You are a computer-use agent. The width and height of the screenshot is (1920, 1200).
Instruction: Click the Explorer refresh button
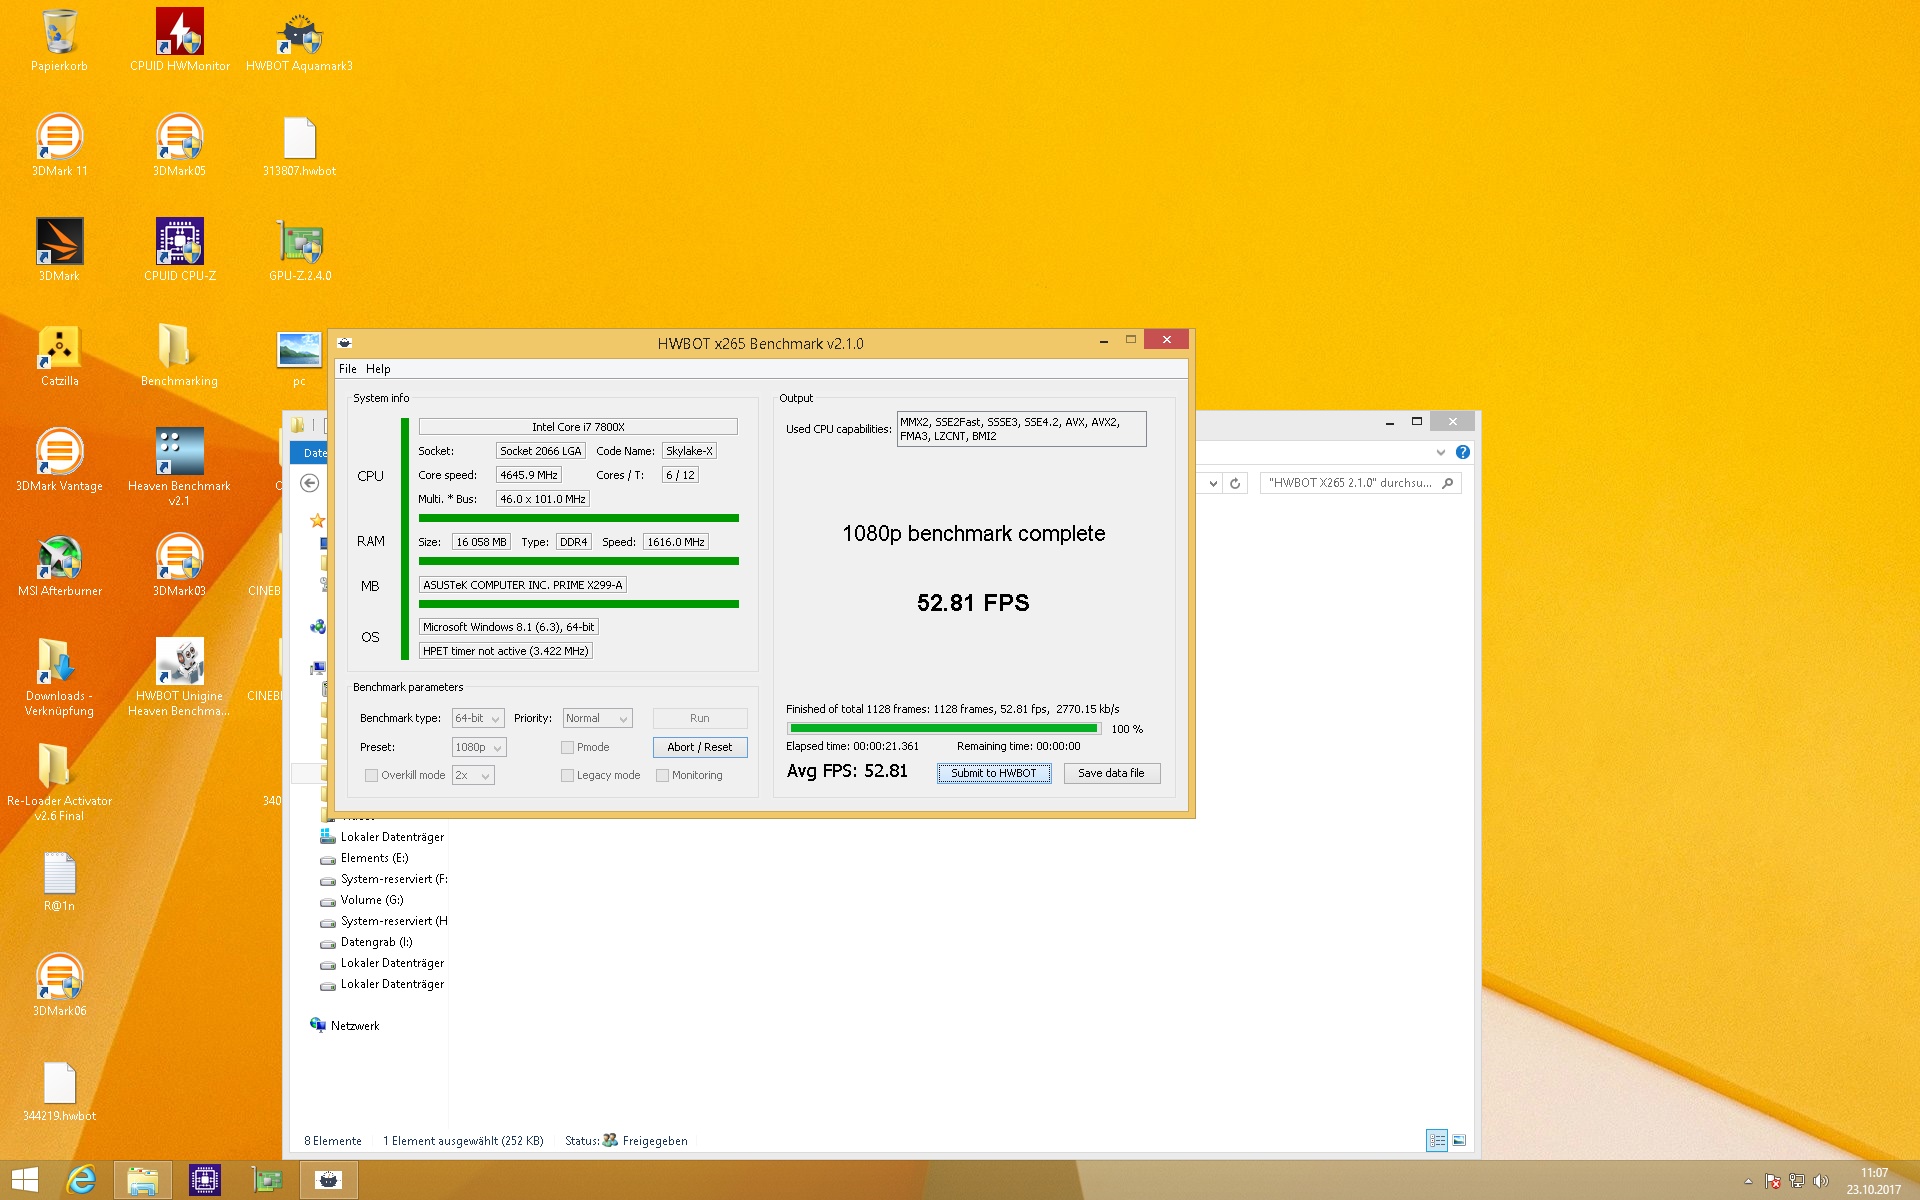coord(1235,483)
